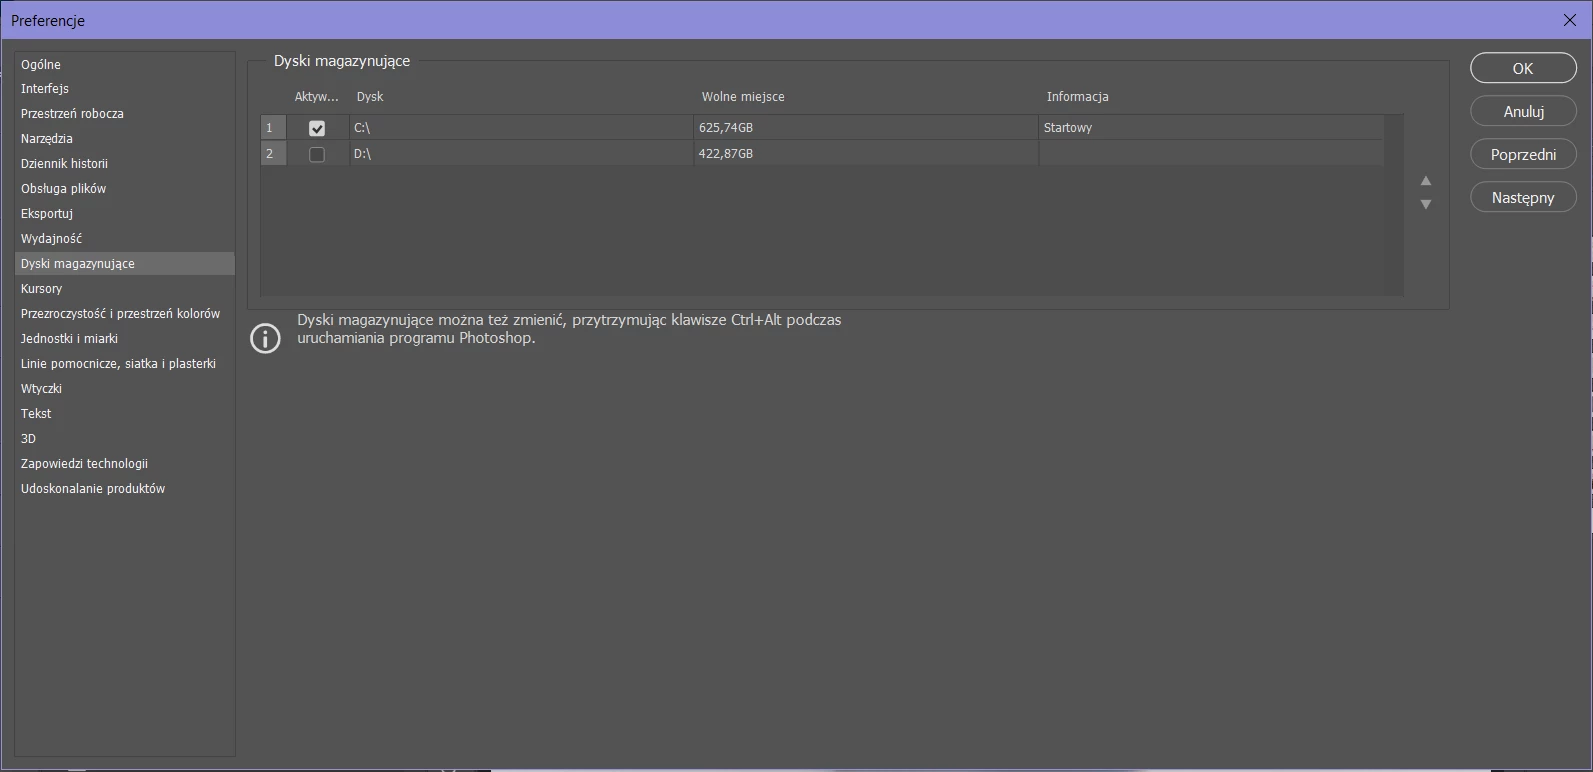Uncheck the active checkbox for C:\ drive
The width and height of the screenshot is (1593, 772).
click(x=317, y=128)
